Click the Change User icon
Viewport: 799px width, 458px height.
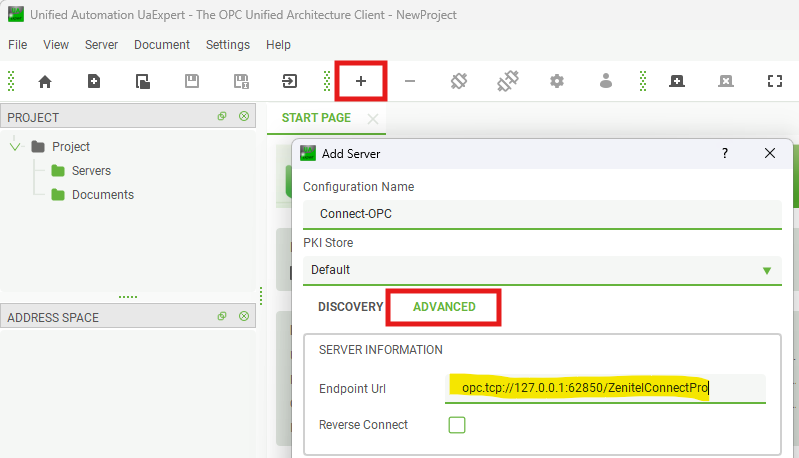tap(606, 81)
